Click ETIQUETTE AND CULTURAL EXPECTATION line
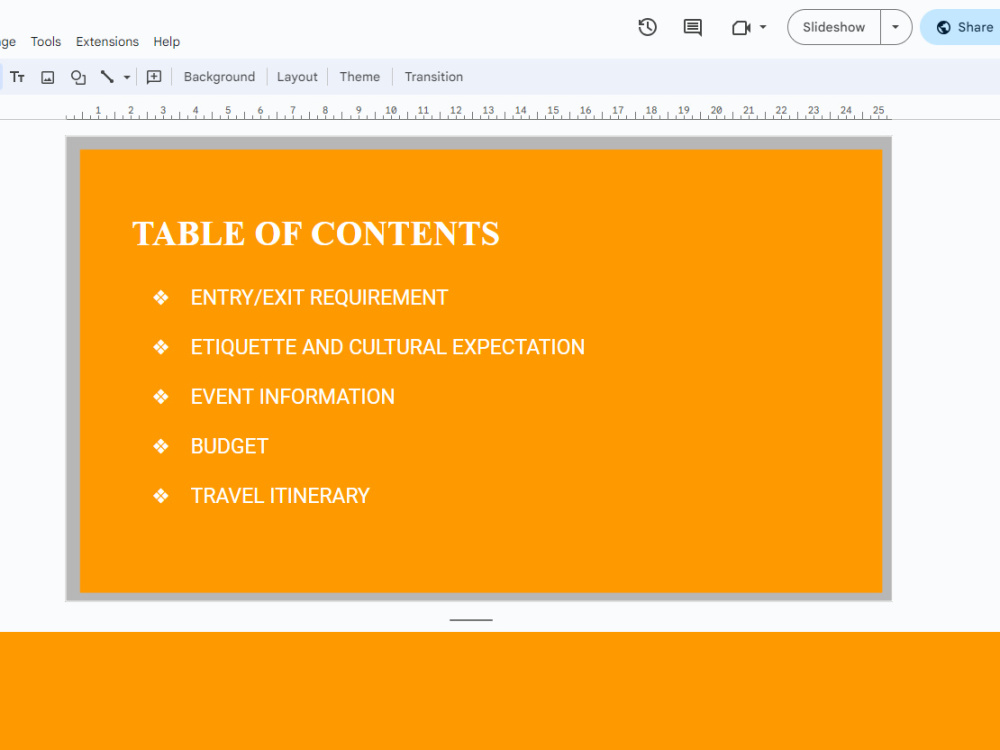The image size is (1000, 750). tap(388, 347)
